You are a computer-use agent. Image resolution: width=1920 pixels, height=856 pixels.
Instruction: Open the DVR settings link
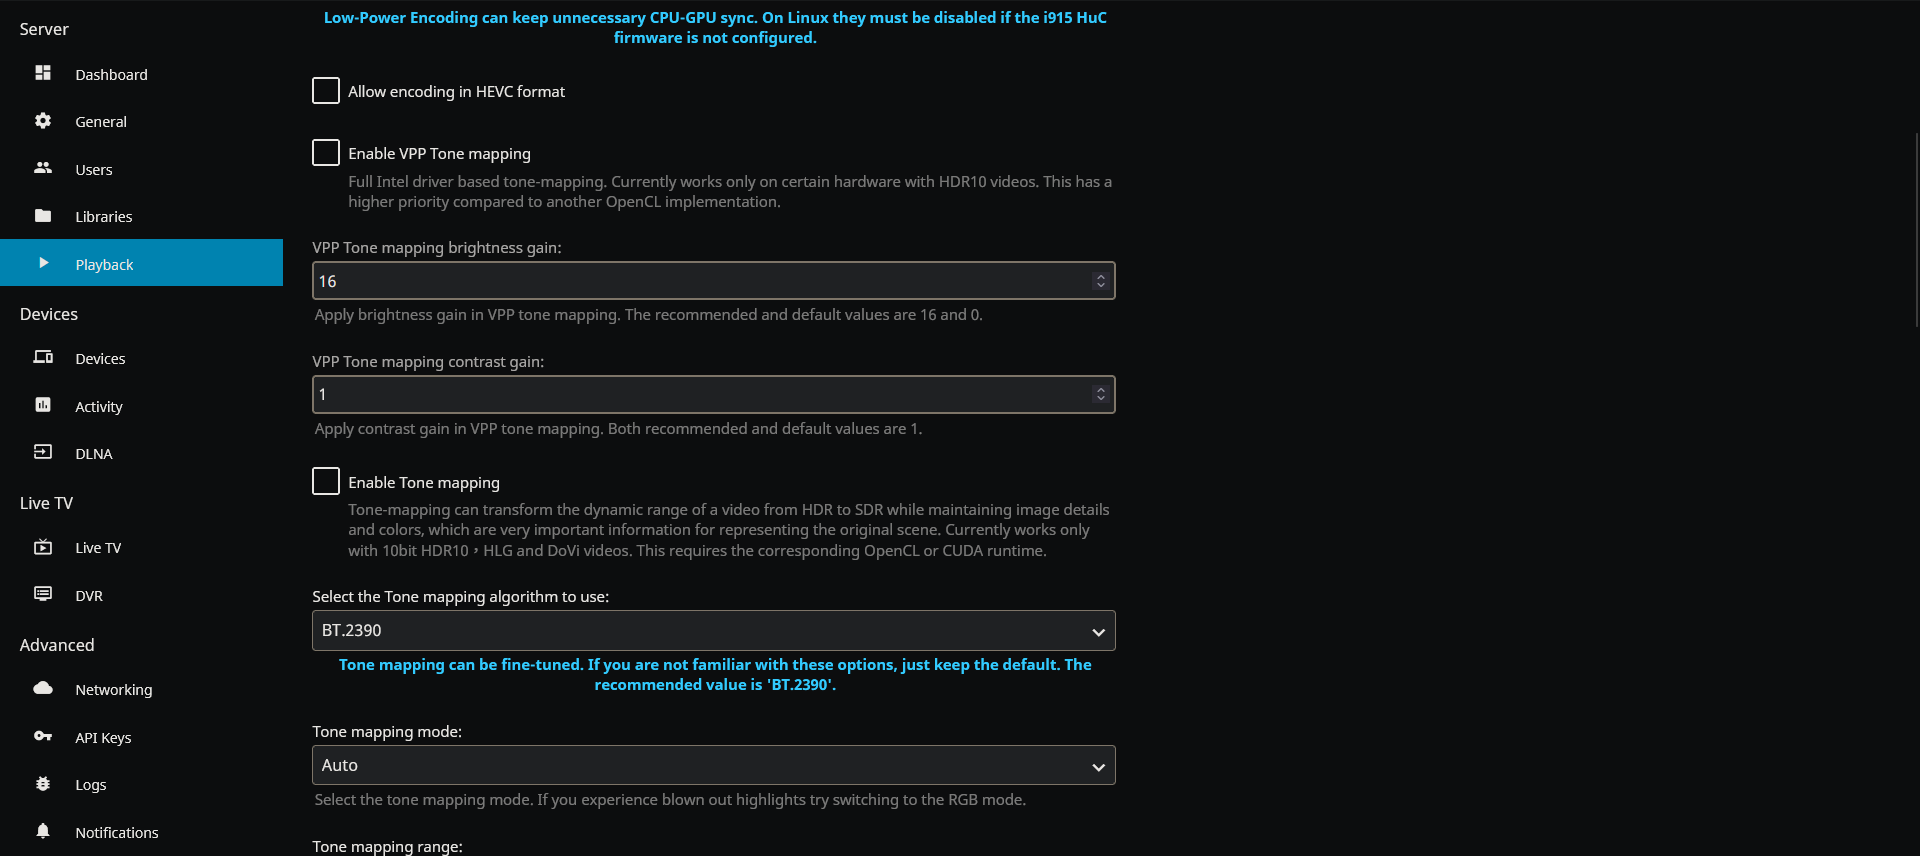[89, 596]
